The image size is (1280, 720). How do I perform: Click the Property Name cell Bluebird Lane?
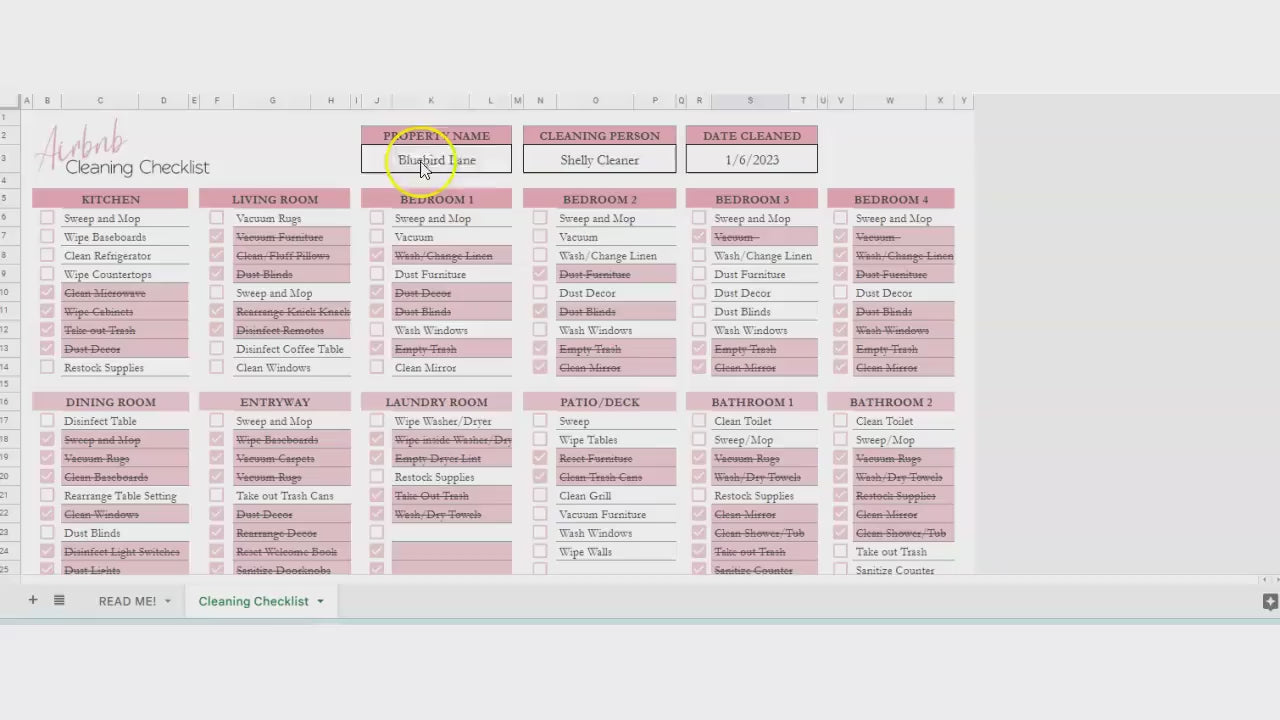(x=436, y=160)
